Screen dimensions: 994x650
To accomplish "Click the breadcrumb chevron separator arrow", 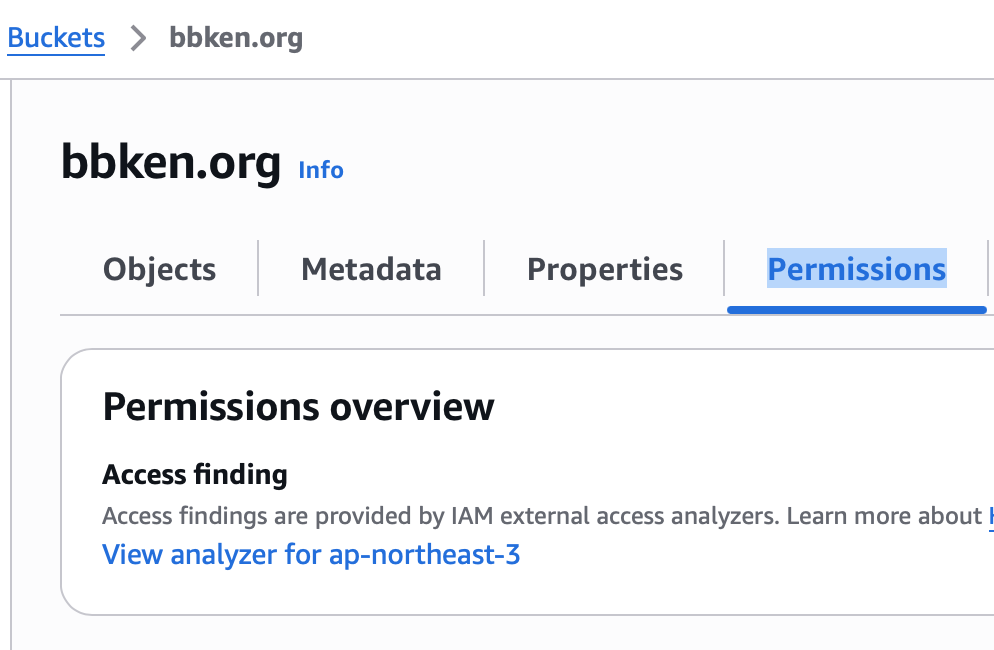I will [x=138, y=39].
